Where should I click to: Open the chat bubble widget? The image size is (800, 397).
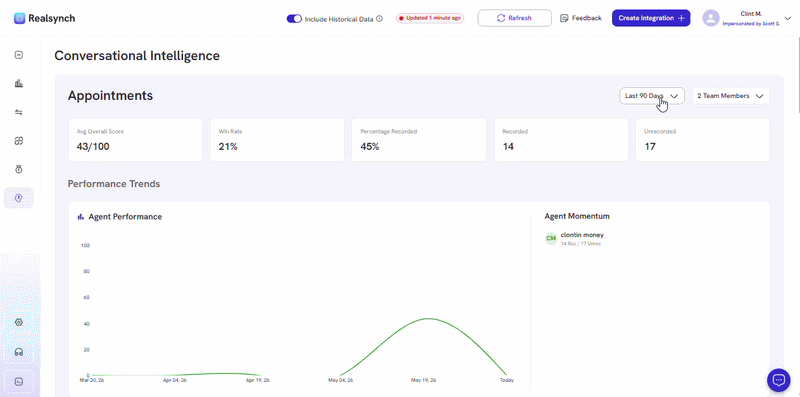(779, 379)
